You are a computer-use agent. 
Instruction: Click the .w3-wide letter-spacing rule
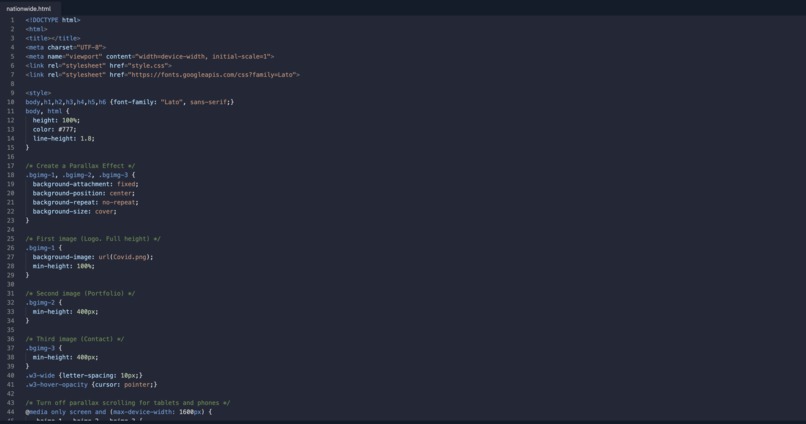pos(84,376)
